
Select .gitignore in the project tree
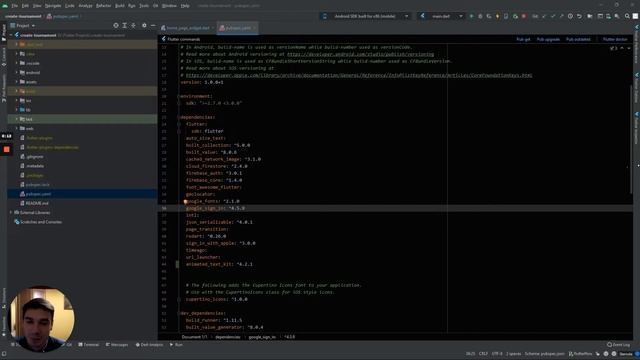pyautogui.click(x=35, y=156)
